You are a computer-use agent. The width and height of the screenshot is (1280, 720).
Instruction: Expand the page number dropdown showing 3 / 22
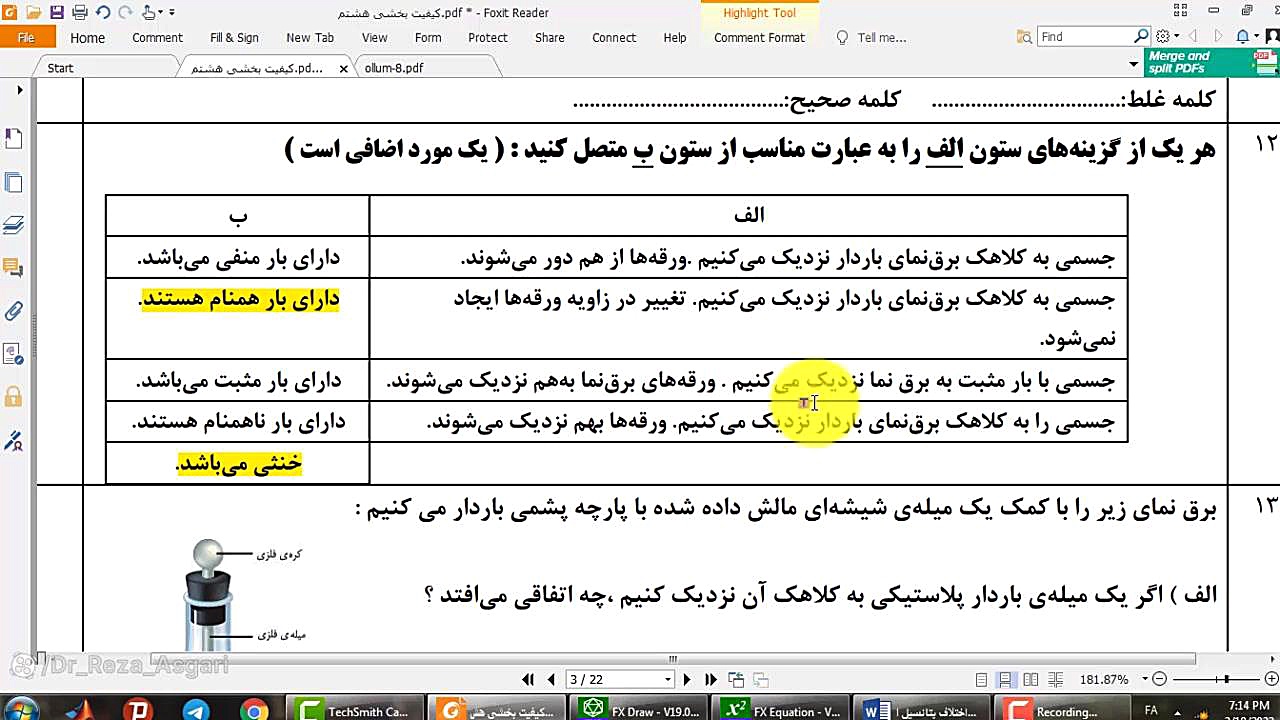[x=668, y=678]
